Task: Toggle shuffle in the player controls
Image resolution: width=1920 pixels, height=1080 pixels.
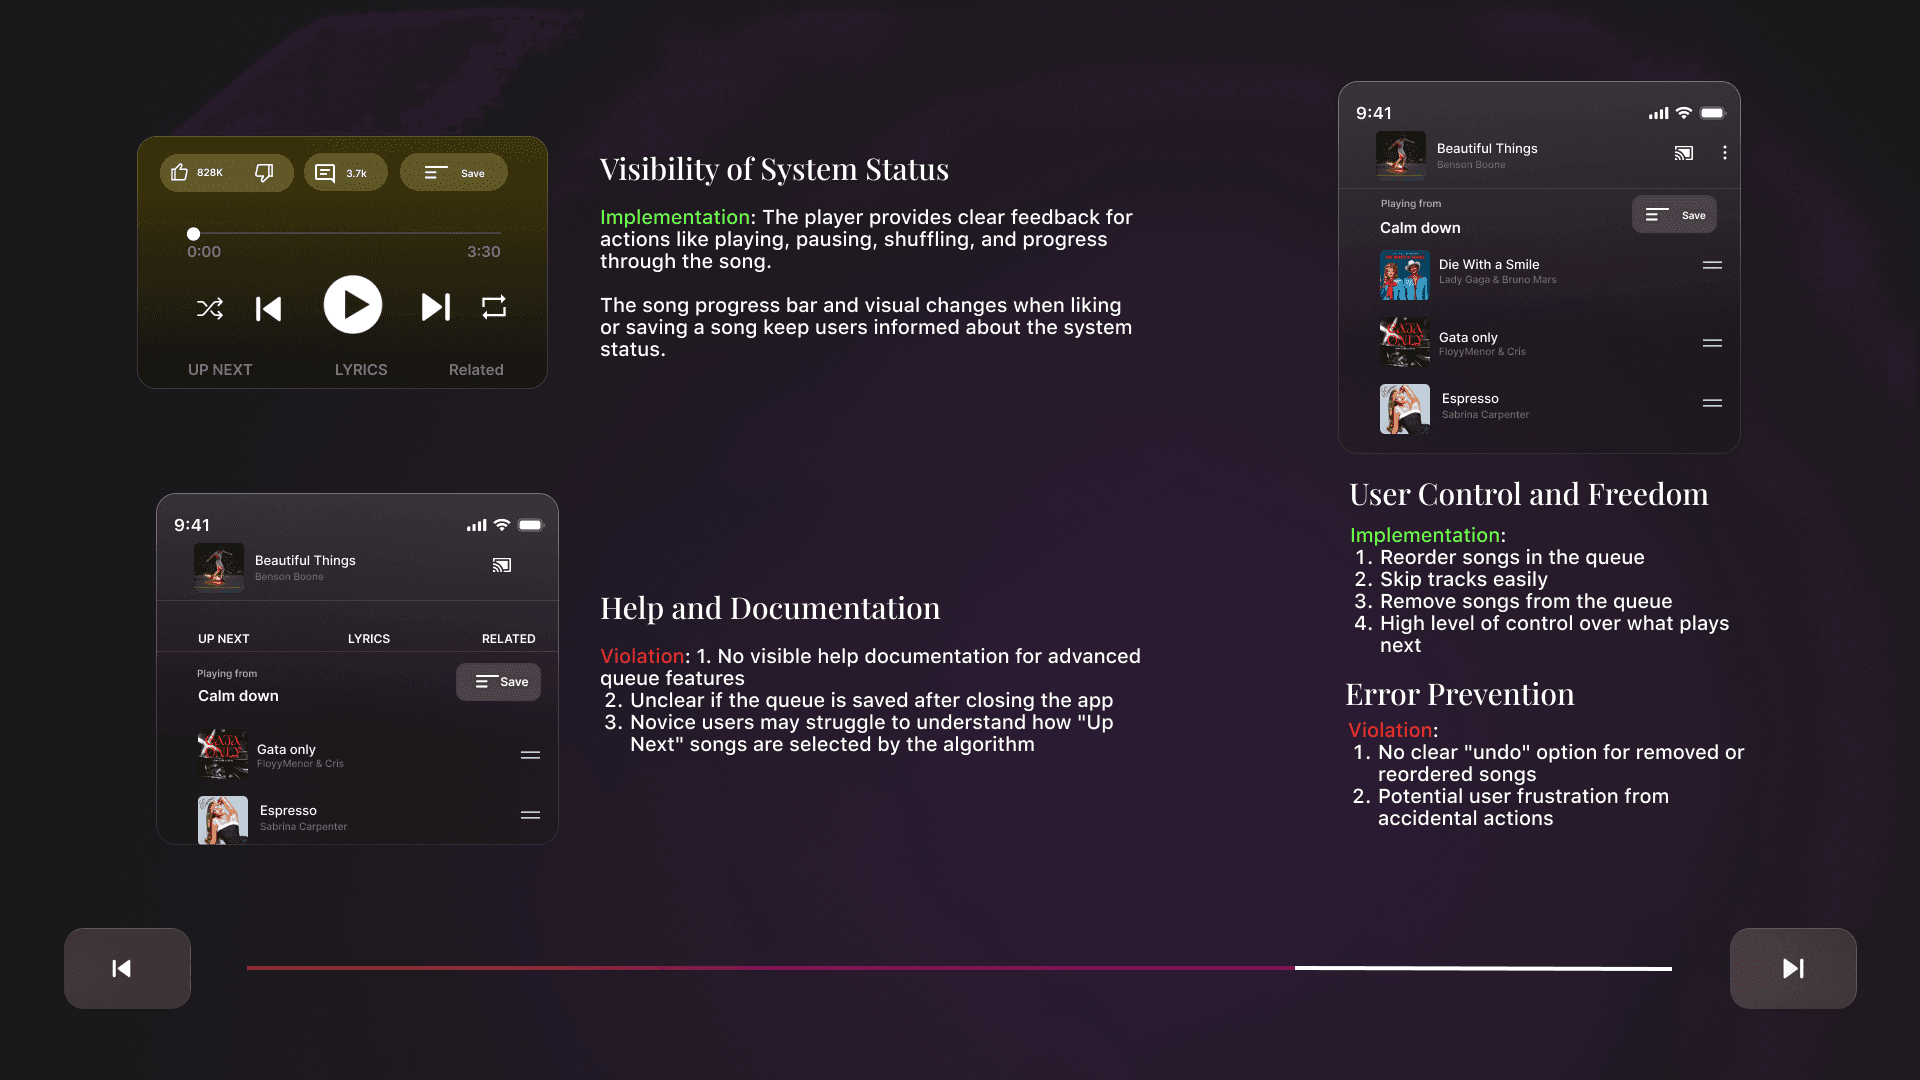Action: (210, 308)
